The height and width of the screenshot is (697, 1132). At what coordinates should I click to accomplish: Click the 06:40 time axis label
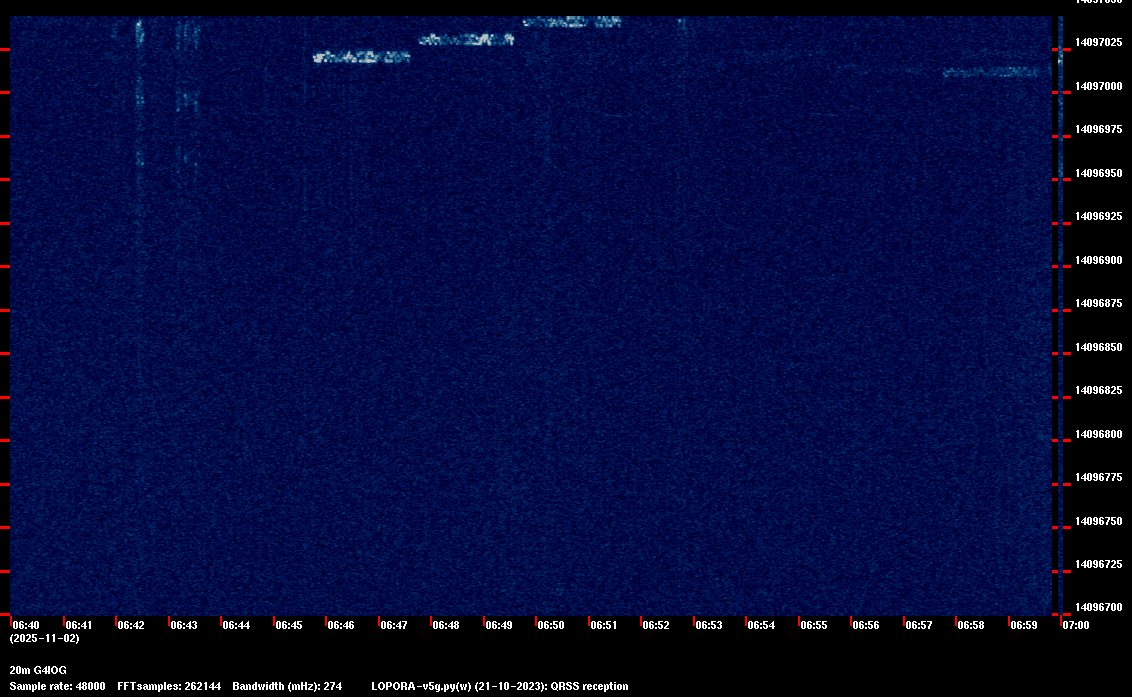[26, 625]
